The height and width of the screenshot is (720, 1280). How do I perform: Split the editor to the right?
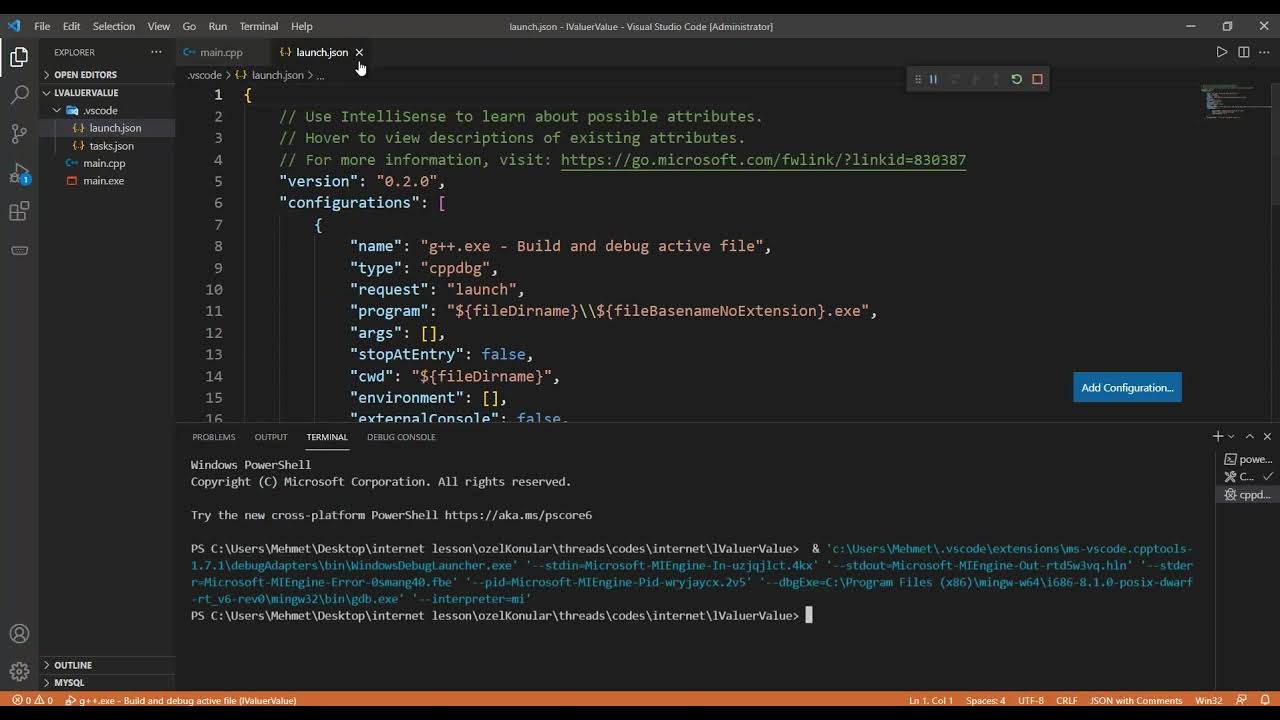point(1244,52)
